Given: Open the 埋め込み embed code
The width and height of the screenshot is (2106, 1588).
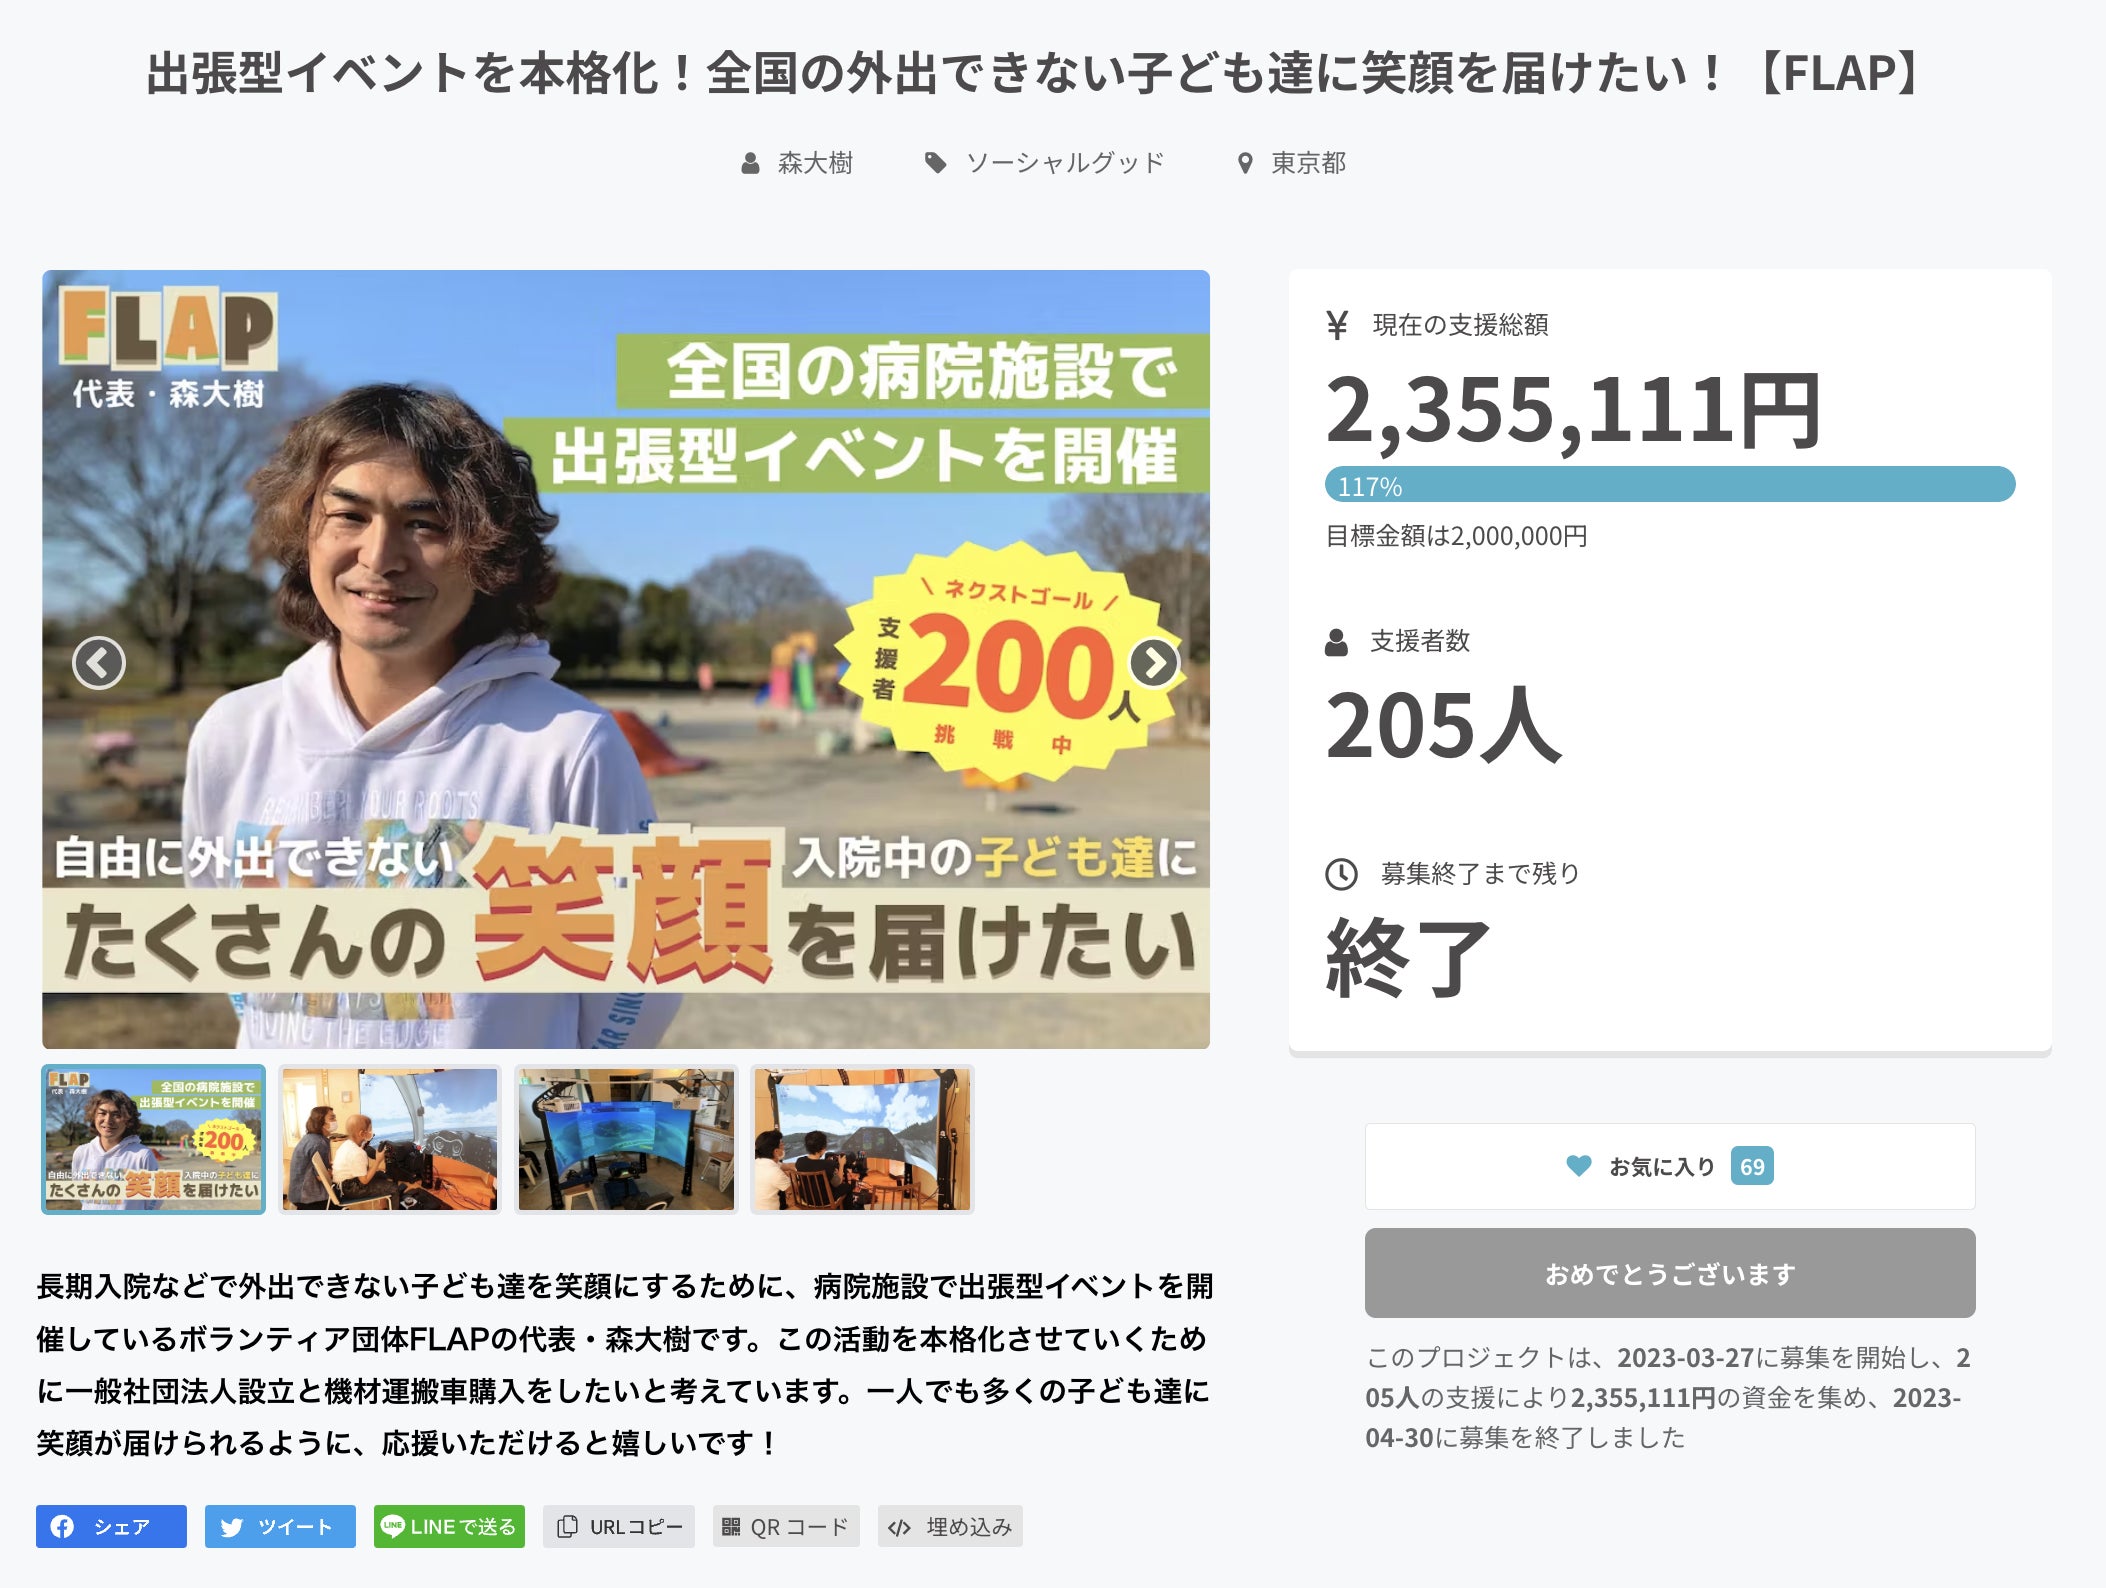Looking at the screenshot, I should pyautogui.click(x=950, y=1526).
